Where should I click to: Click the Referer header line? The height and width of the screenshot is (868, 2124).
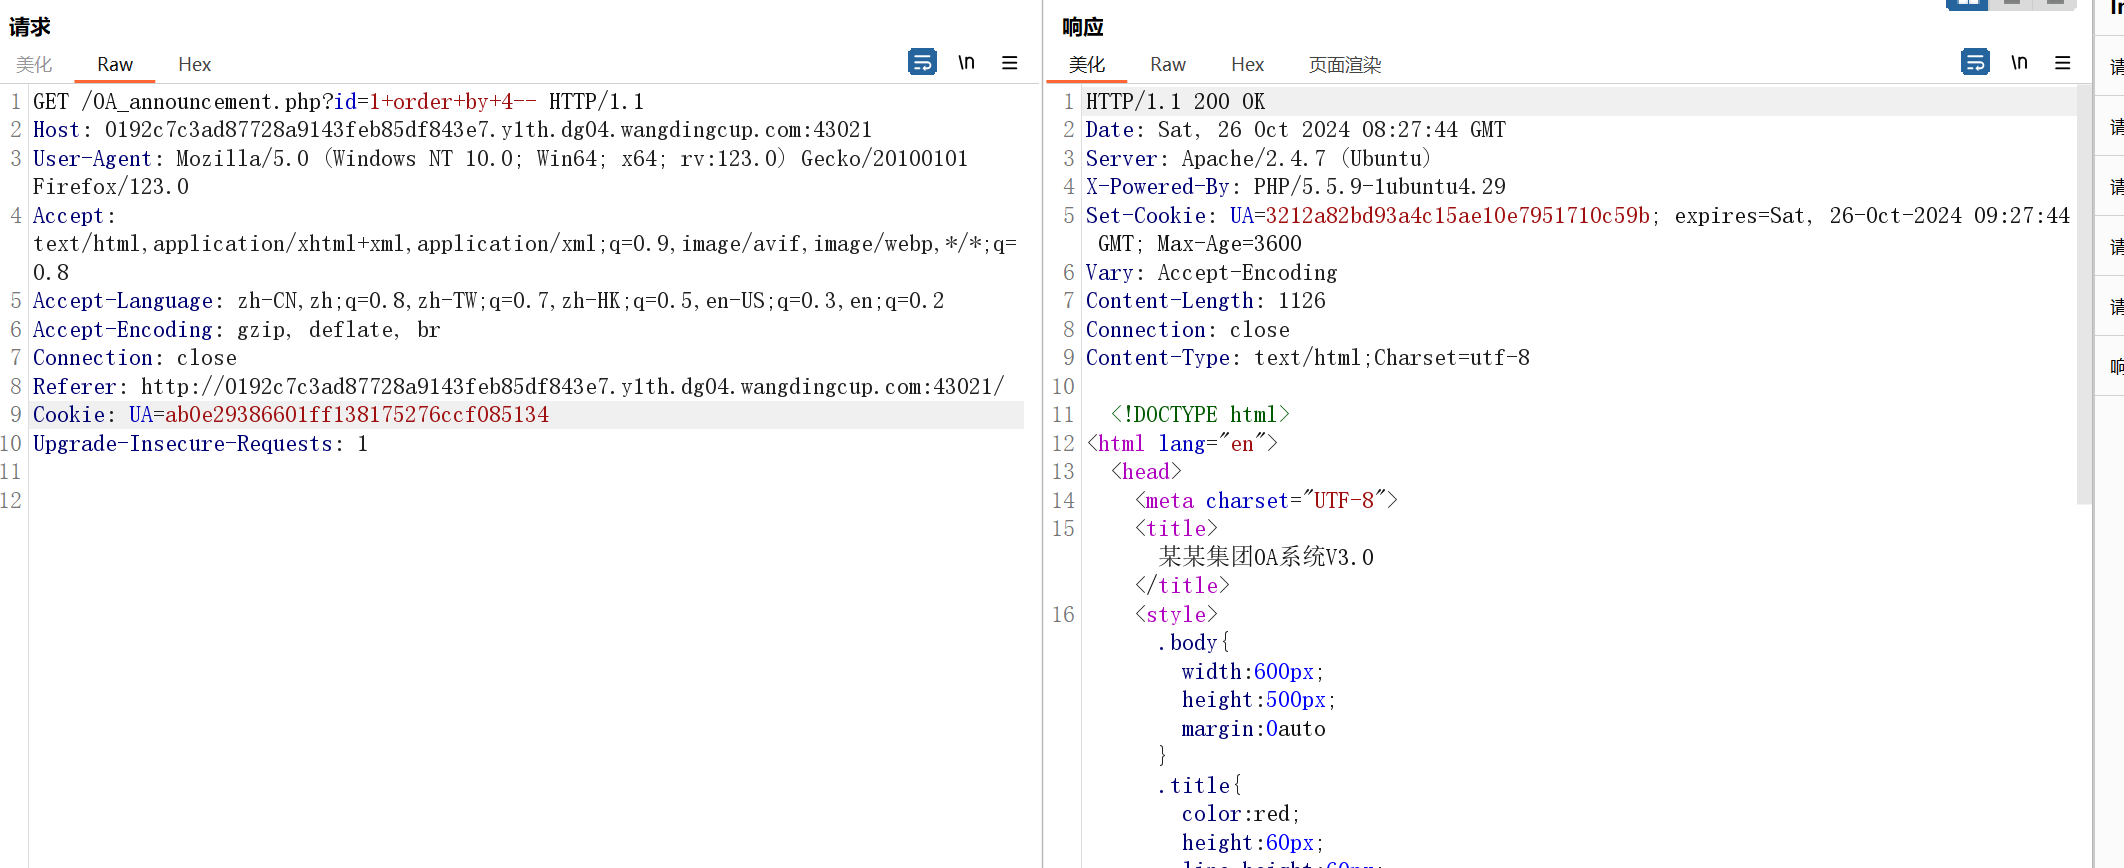coord(518,387)
